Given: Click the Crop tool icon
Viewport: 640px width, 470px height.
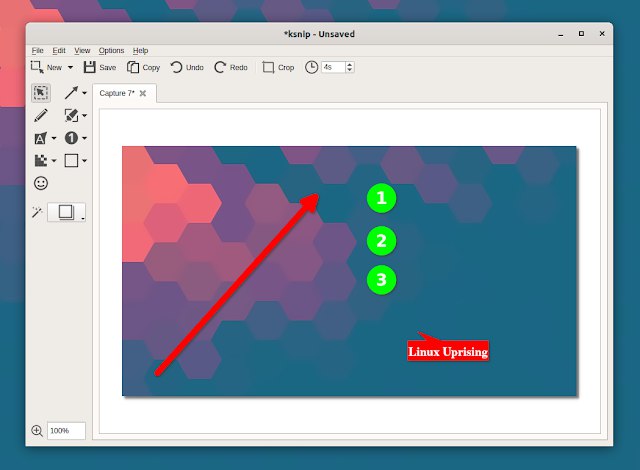Looking at the screenshot, I should (x=268, y=67).
